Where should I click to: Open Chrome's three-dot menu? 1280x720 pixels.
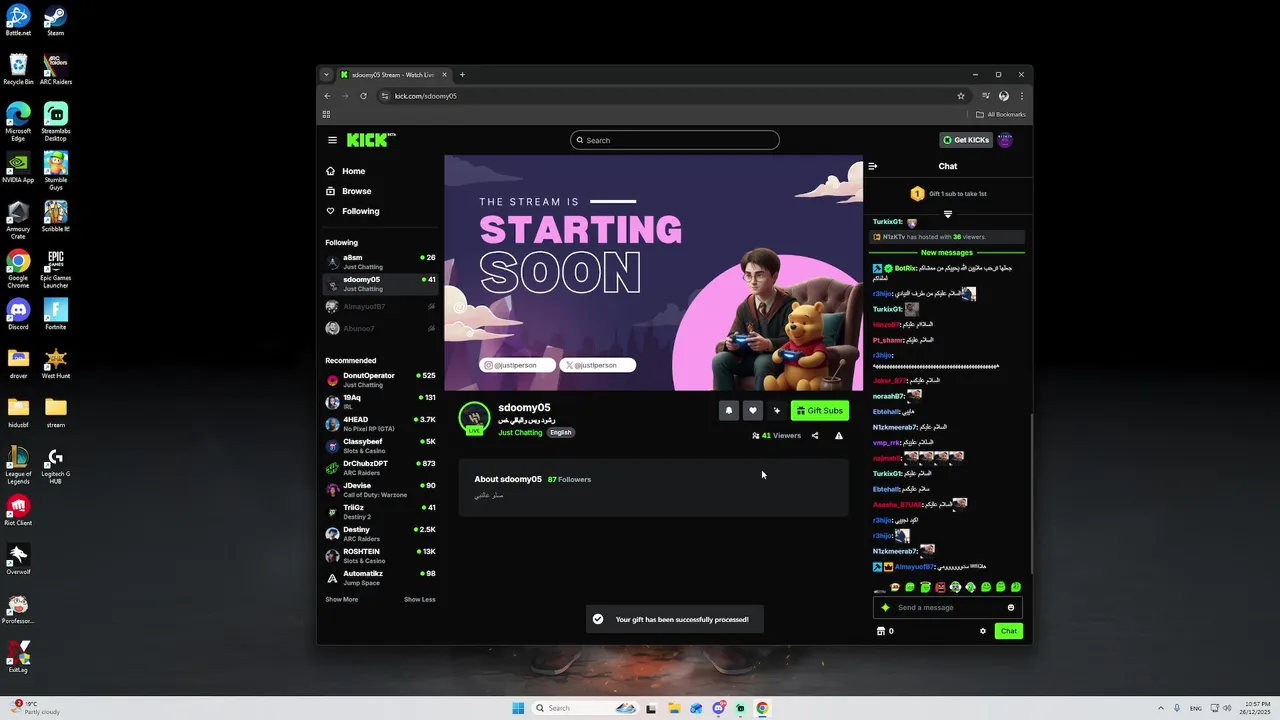coord(1021,96)
